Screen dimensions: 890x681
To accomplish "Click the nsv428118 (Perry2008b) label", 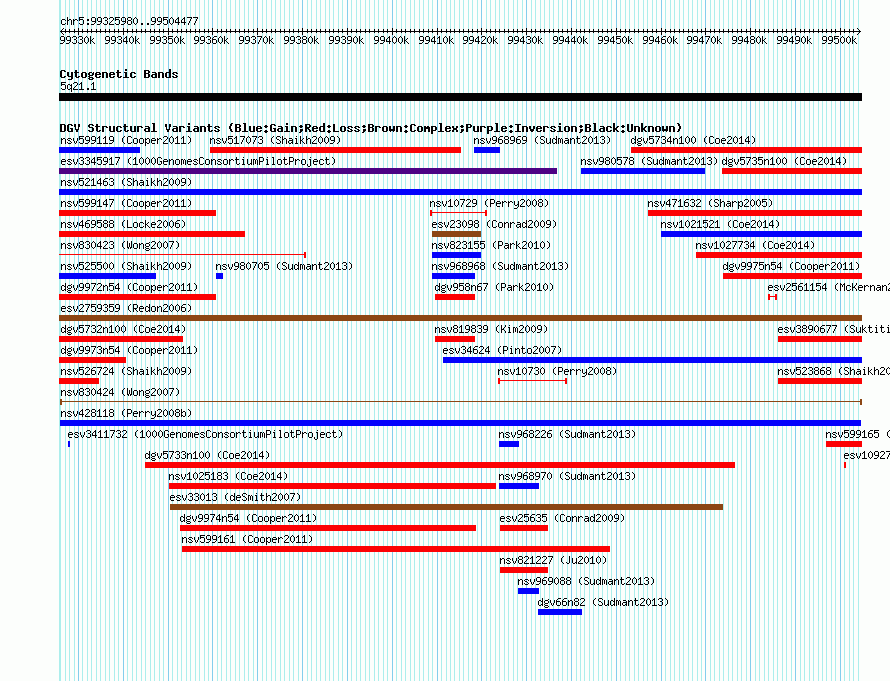I will [x=126, y=413].
